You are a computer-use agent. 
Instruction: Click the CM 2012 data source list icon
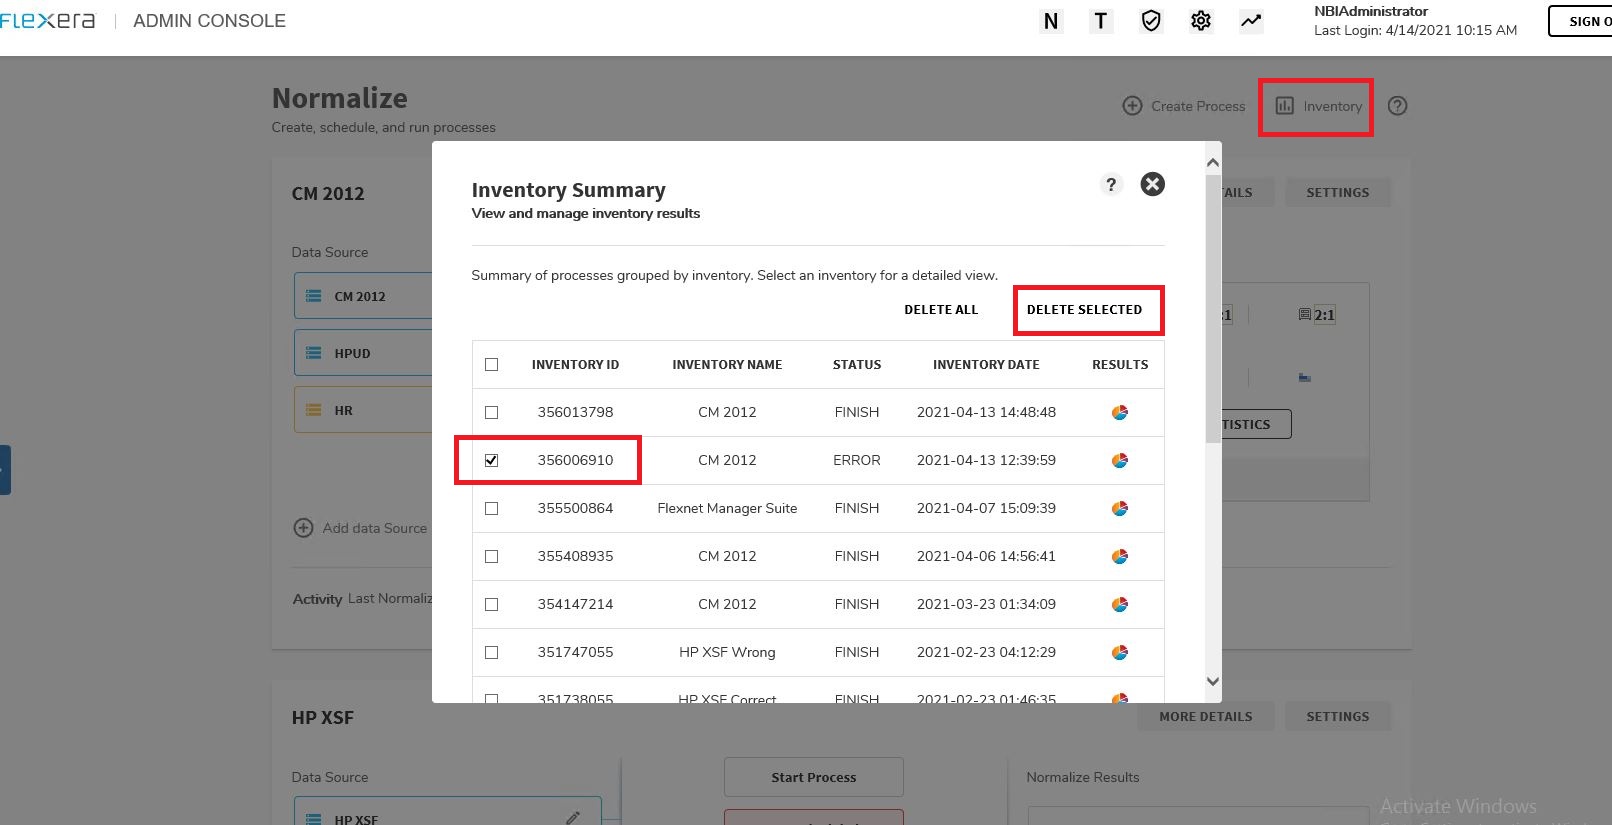pos(314,296)
